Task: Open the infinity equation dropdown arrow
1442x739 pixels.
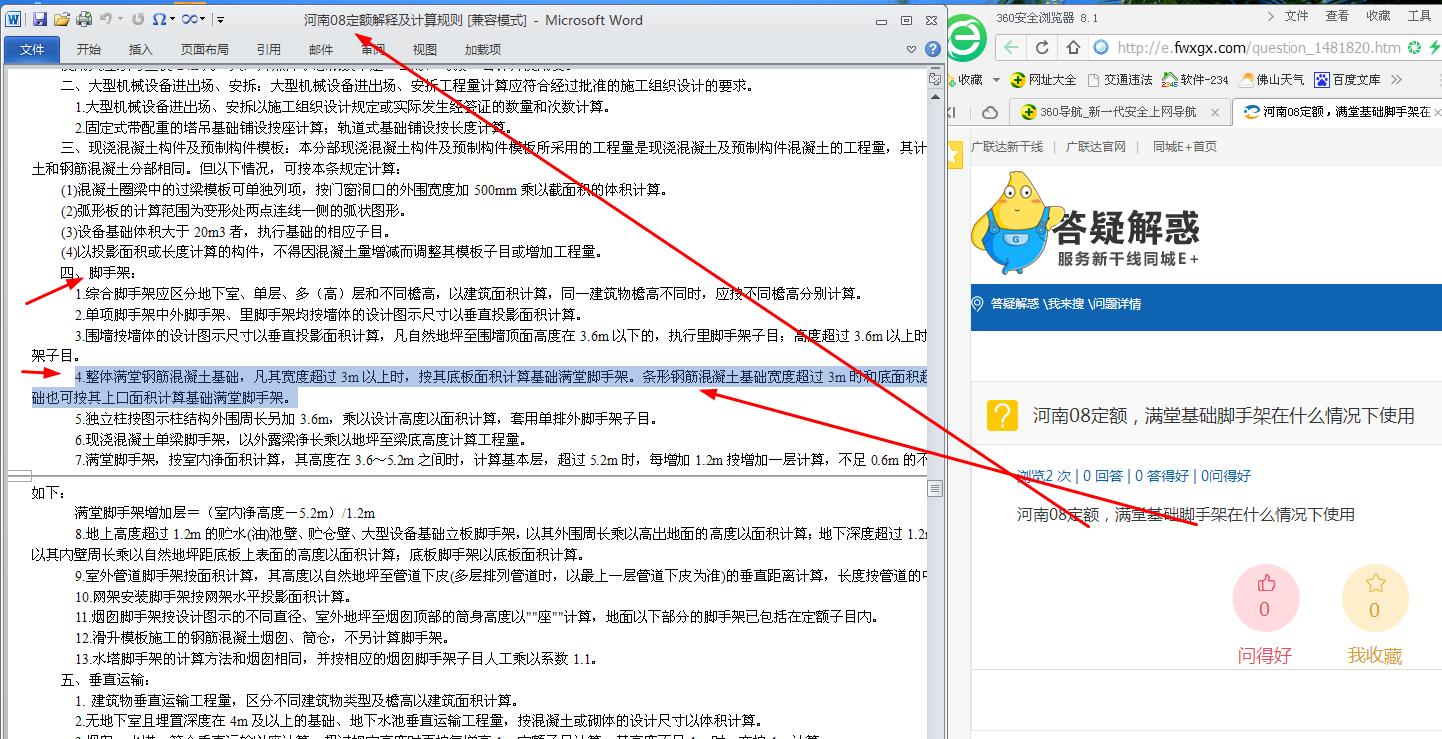Action: (x=204, y=19)
